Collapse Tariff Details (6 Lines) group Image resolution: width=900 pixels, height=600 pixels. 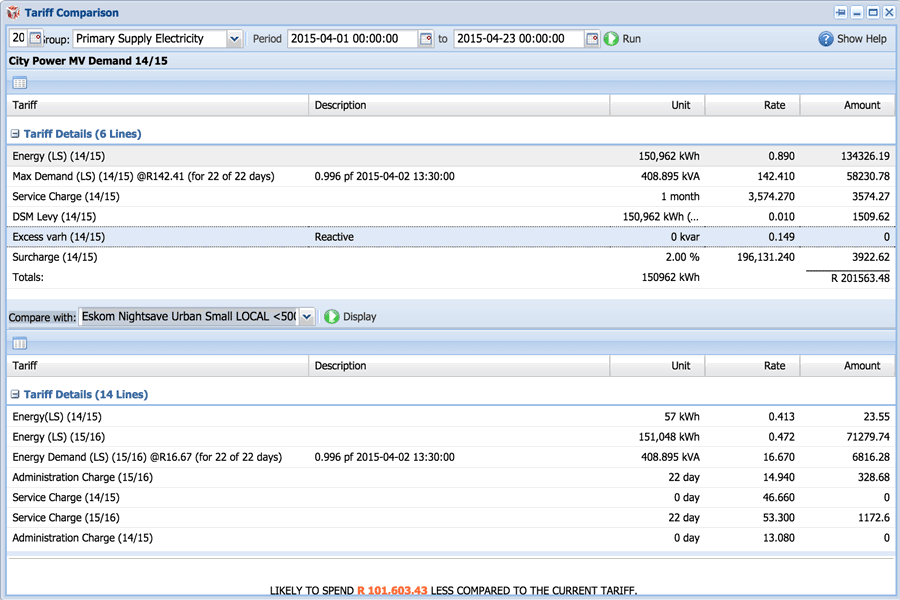pos(15,134)
